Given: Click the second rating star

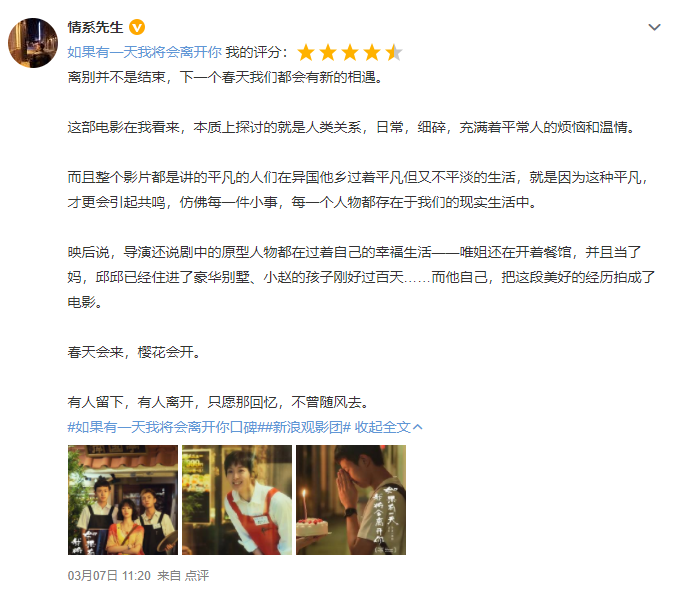Looking at the screenshot, I should point(328,52).
